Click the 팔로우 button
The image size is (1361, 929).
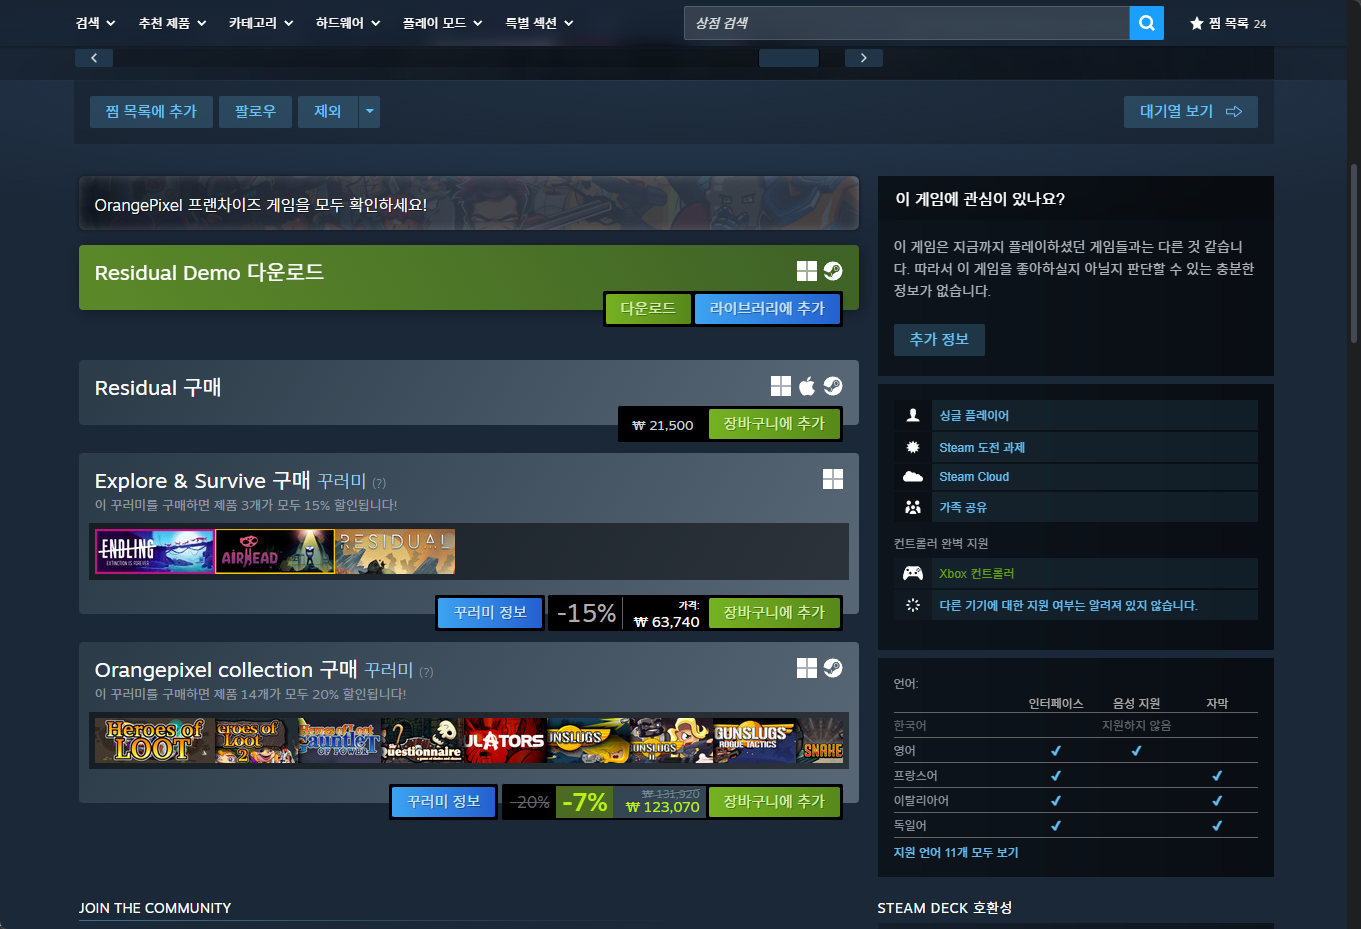(x=255, y=111)
